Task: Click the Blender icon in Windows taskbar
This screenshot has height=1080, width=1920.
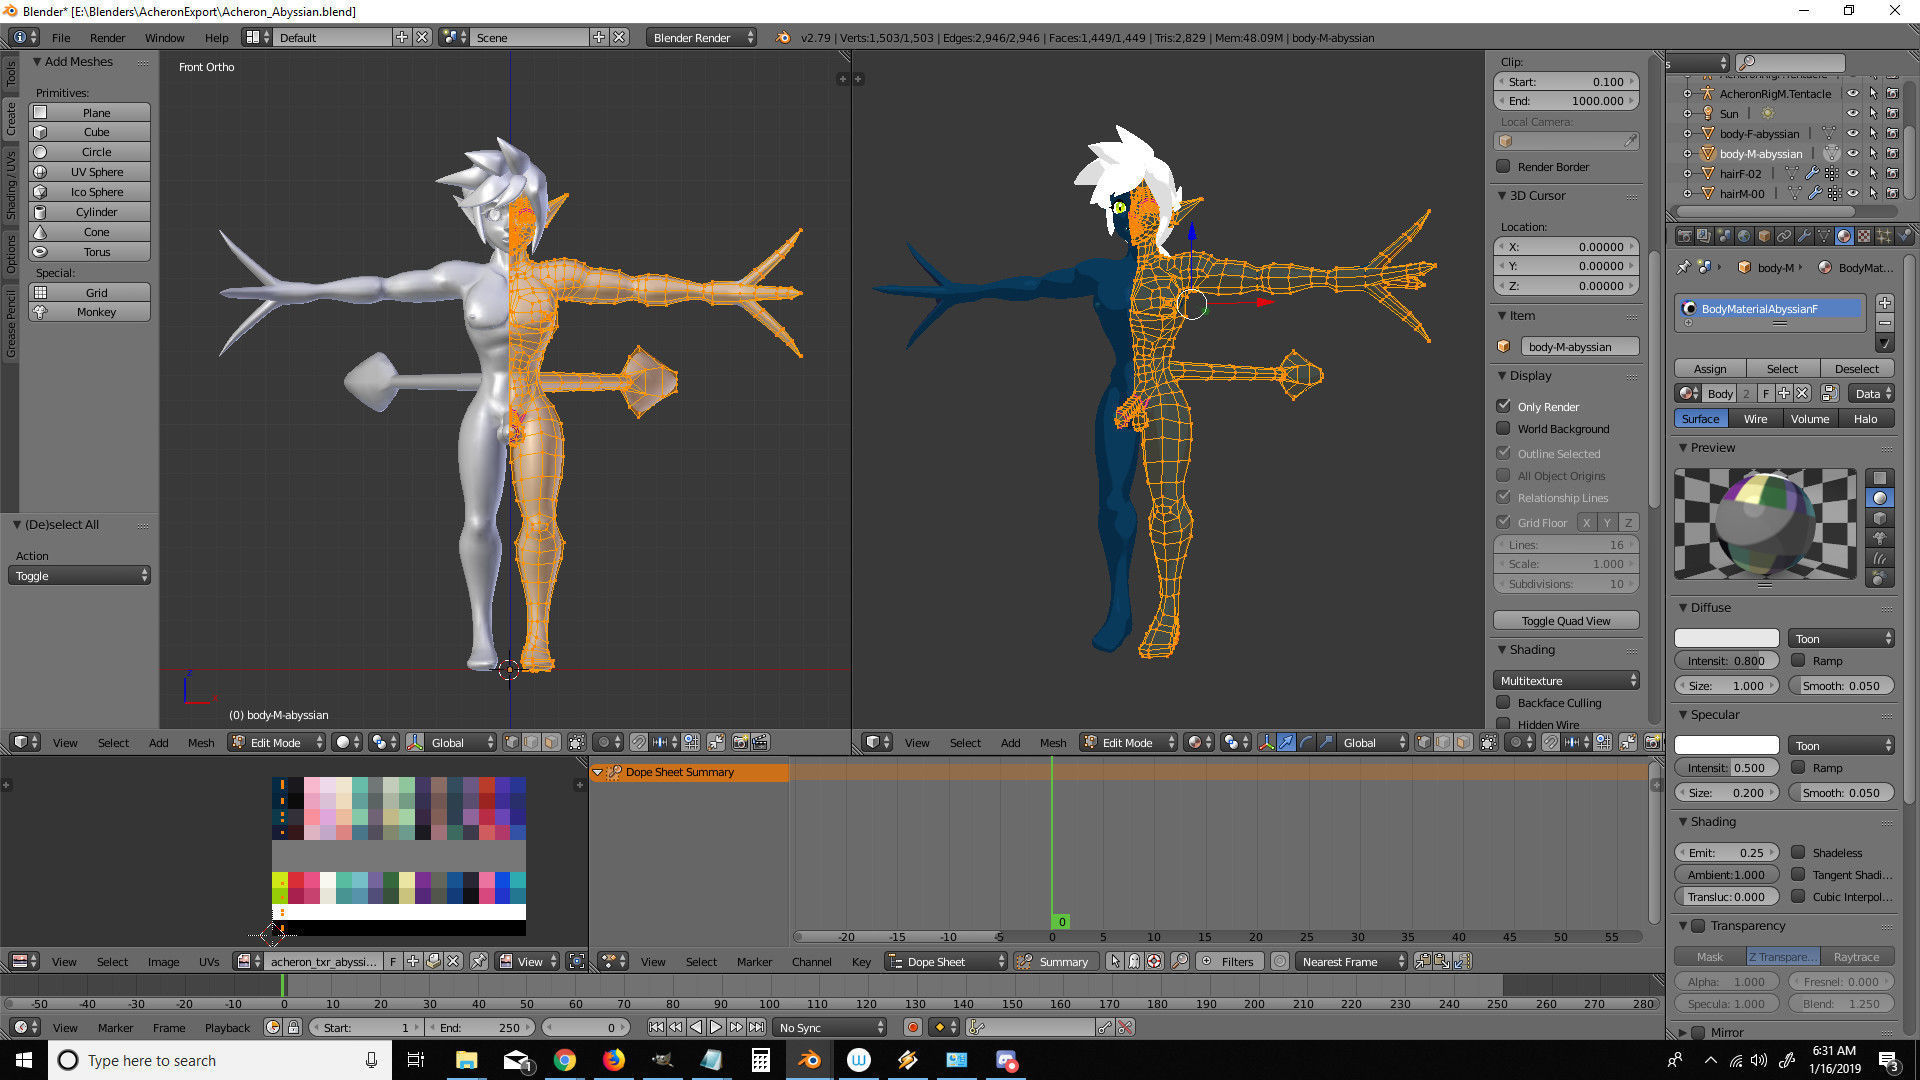Action: click(x=809, y=1060)
